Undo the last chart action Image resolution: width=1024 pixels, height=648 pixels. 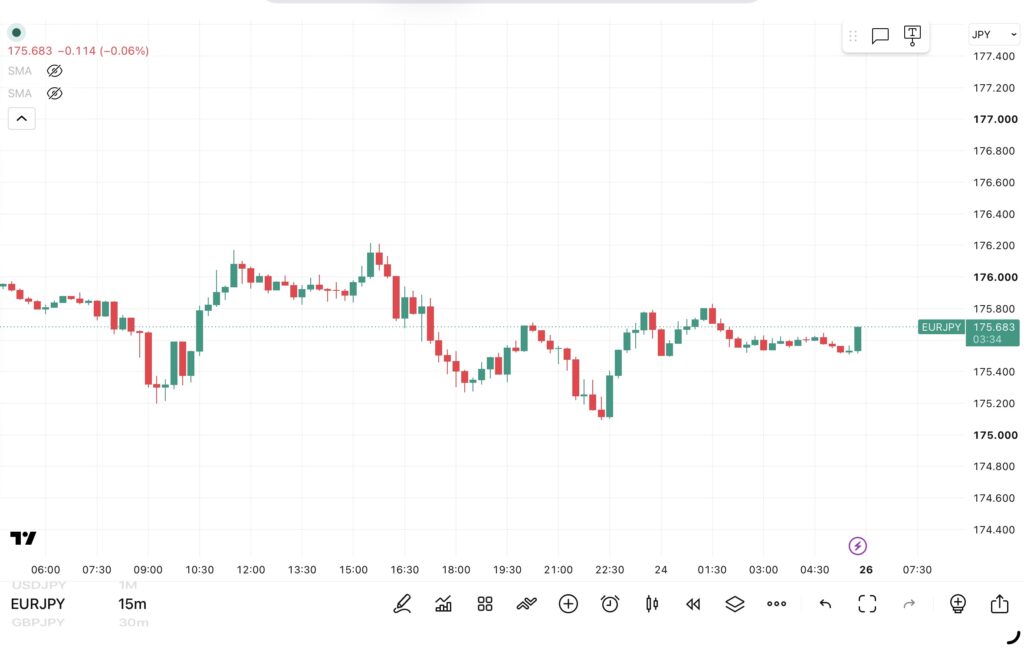tap(825, 604)
